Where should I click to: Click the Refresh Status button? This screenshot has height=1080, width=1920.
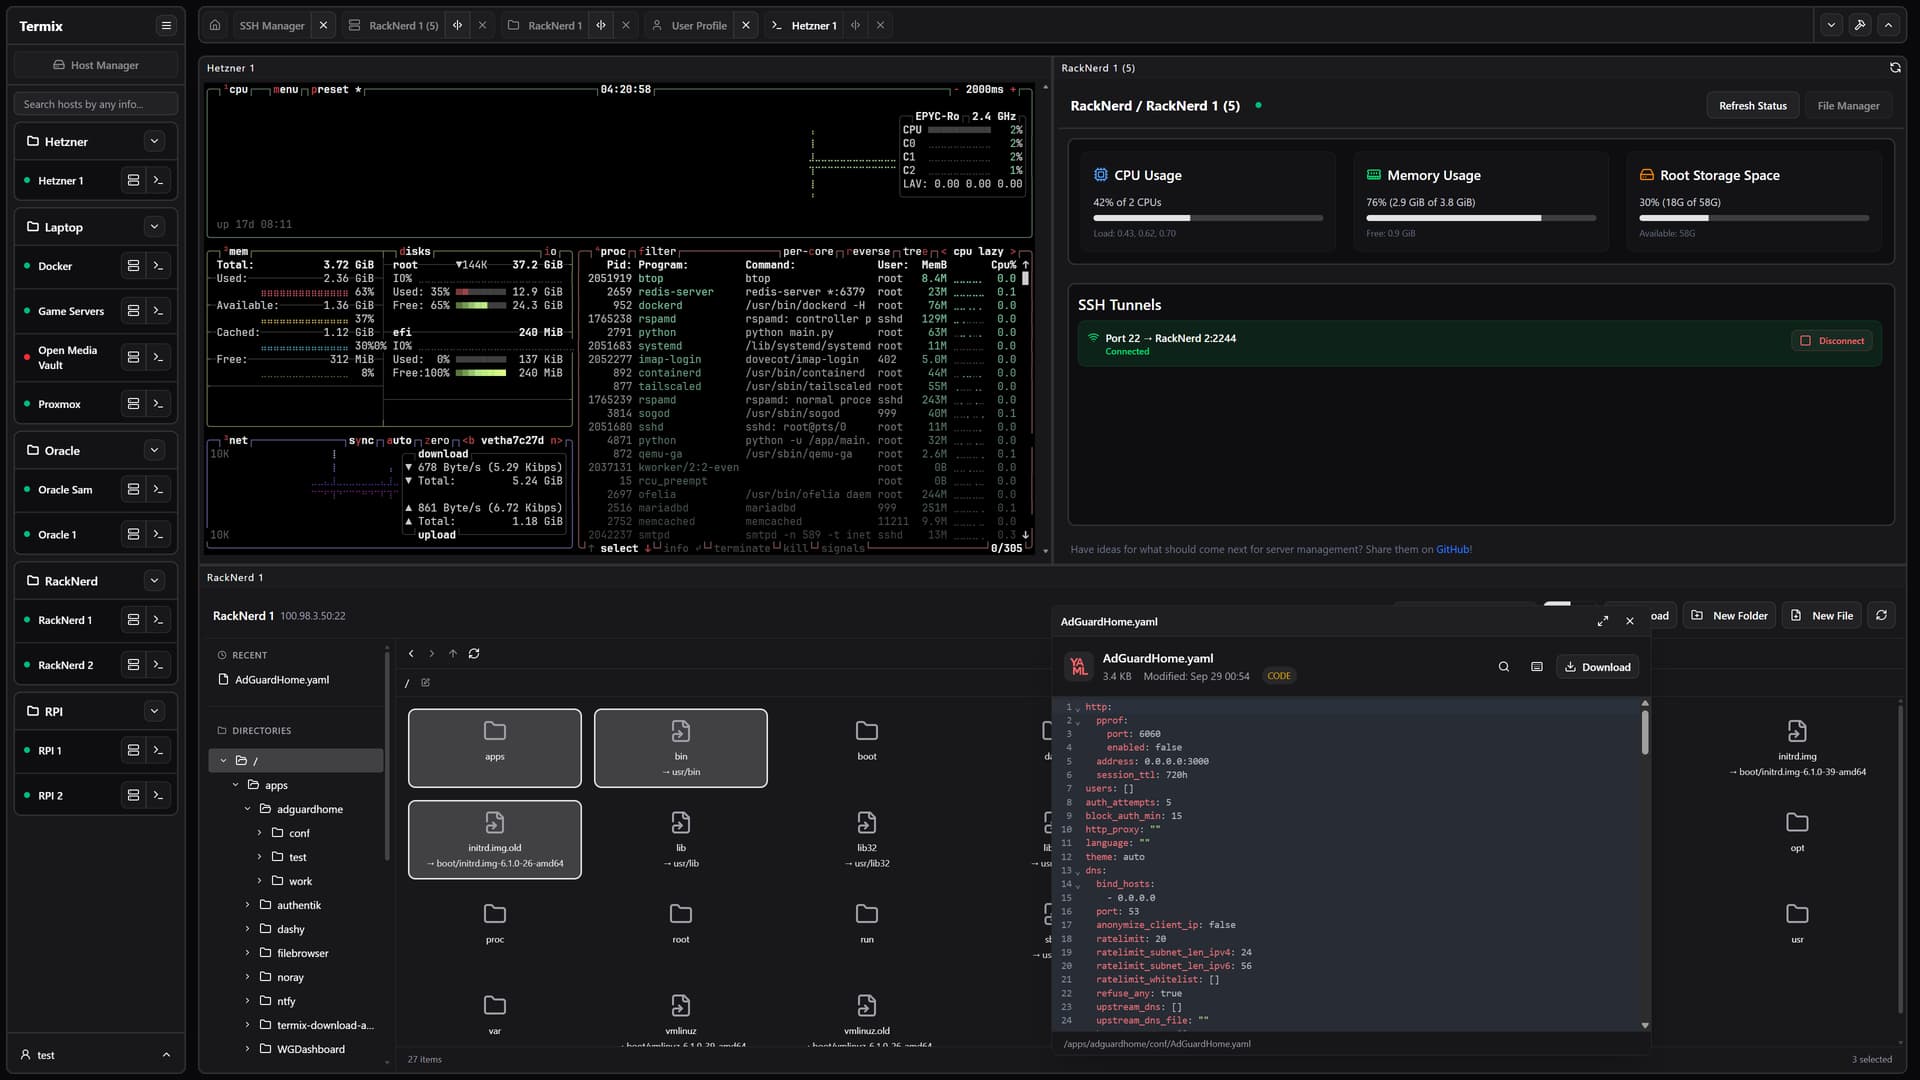pyautogui.click(x=1752, y=106)
